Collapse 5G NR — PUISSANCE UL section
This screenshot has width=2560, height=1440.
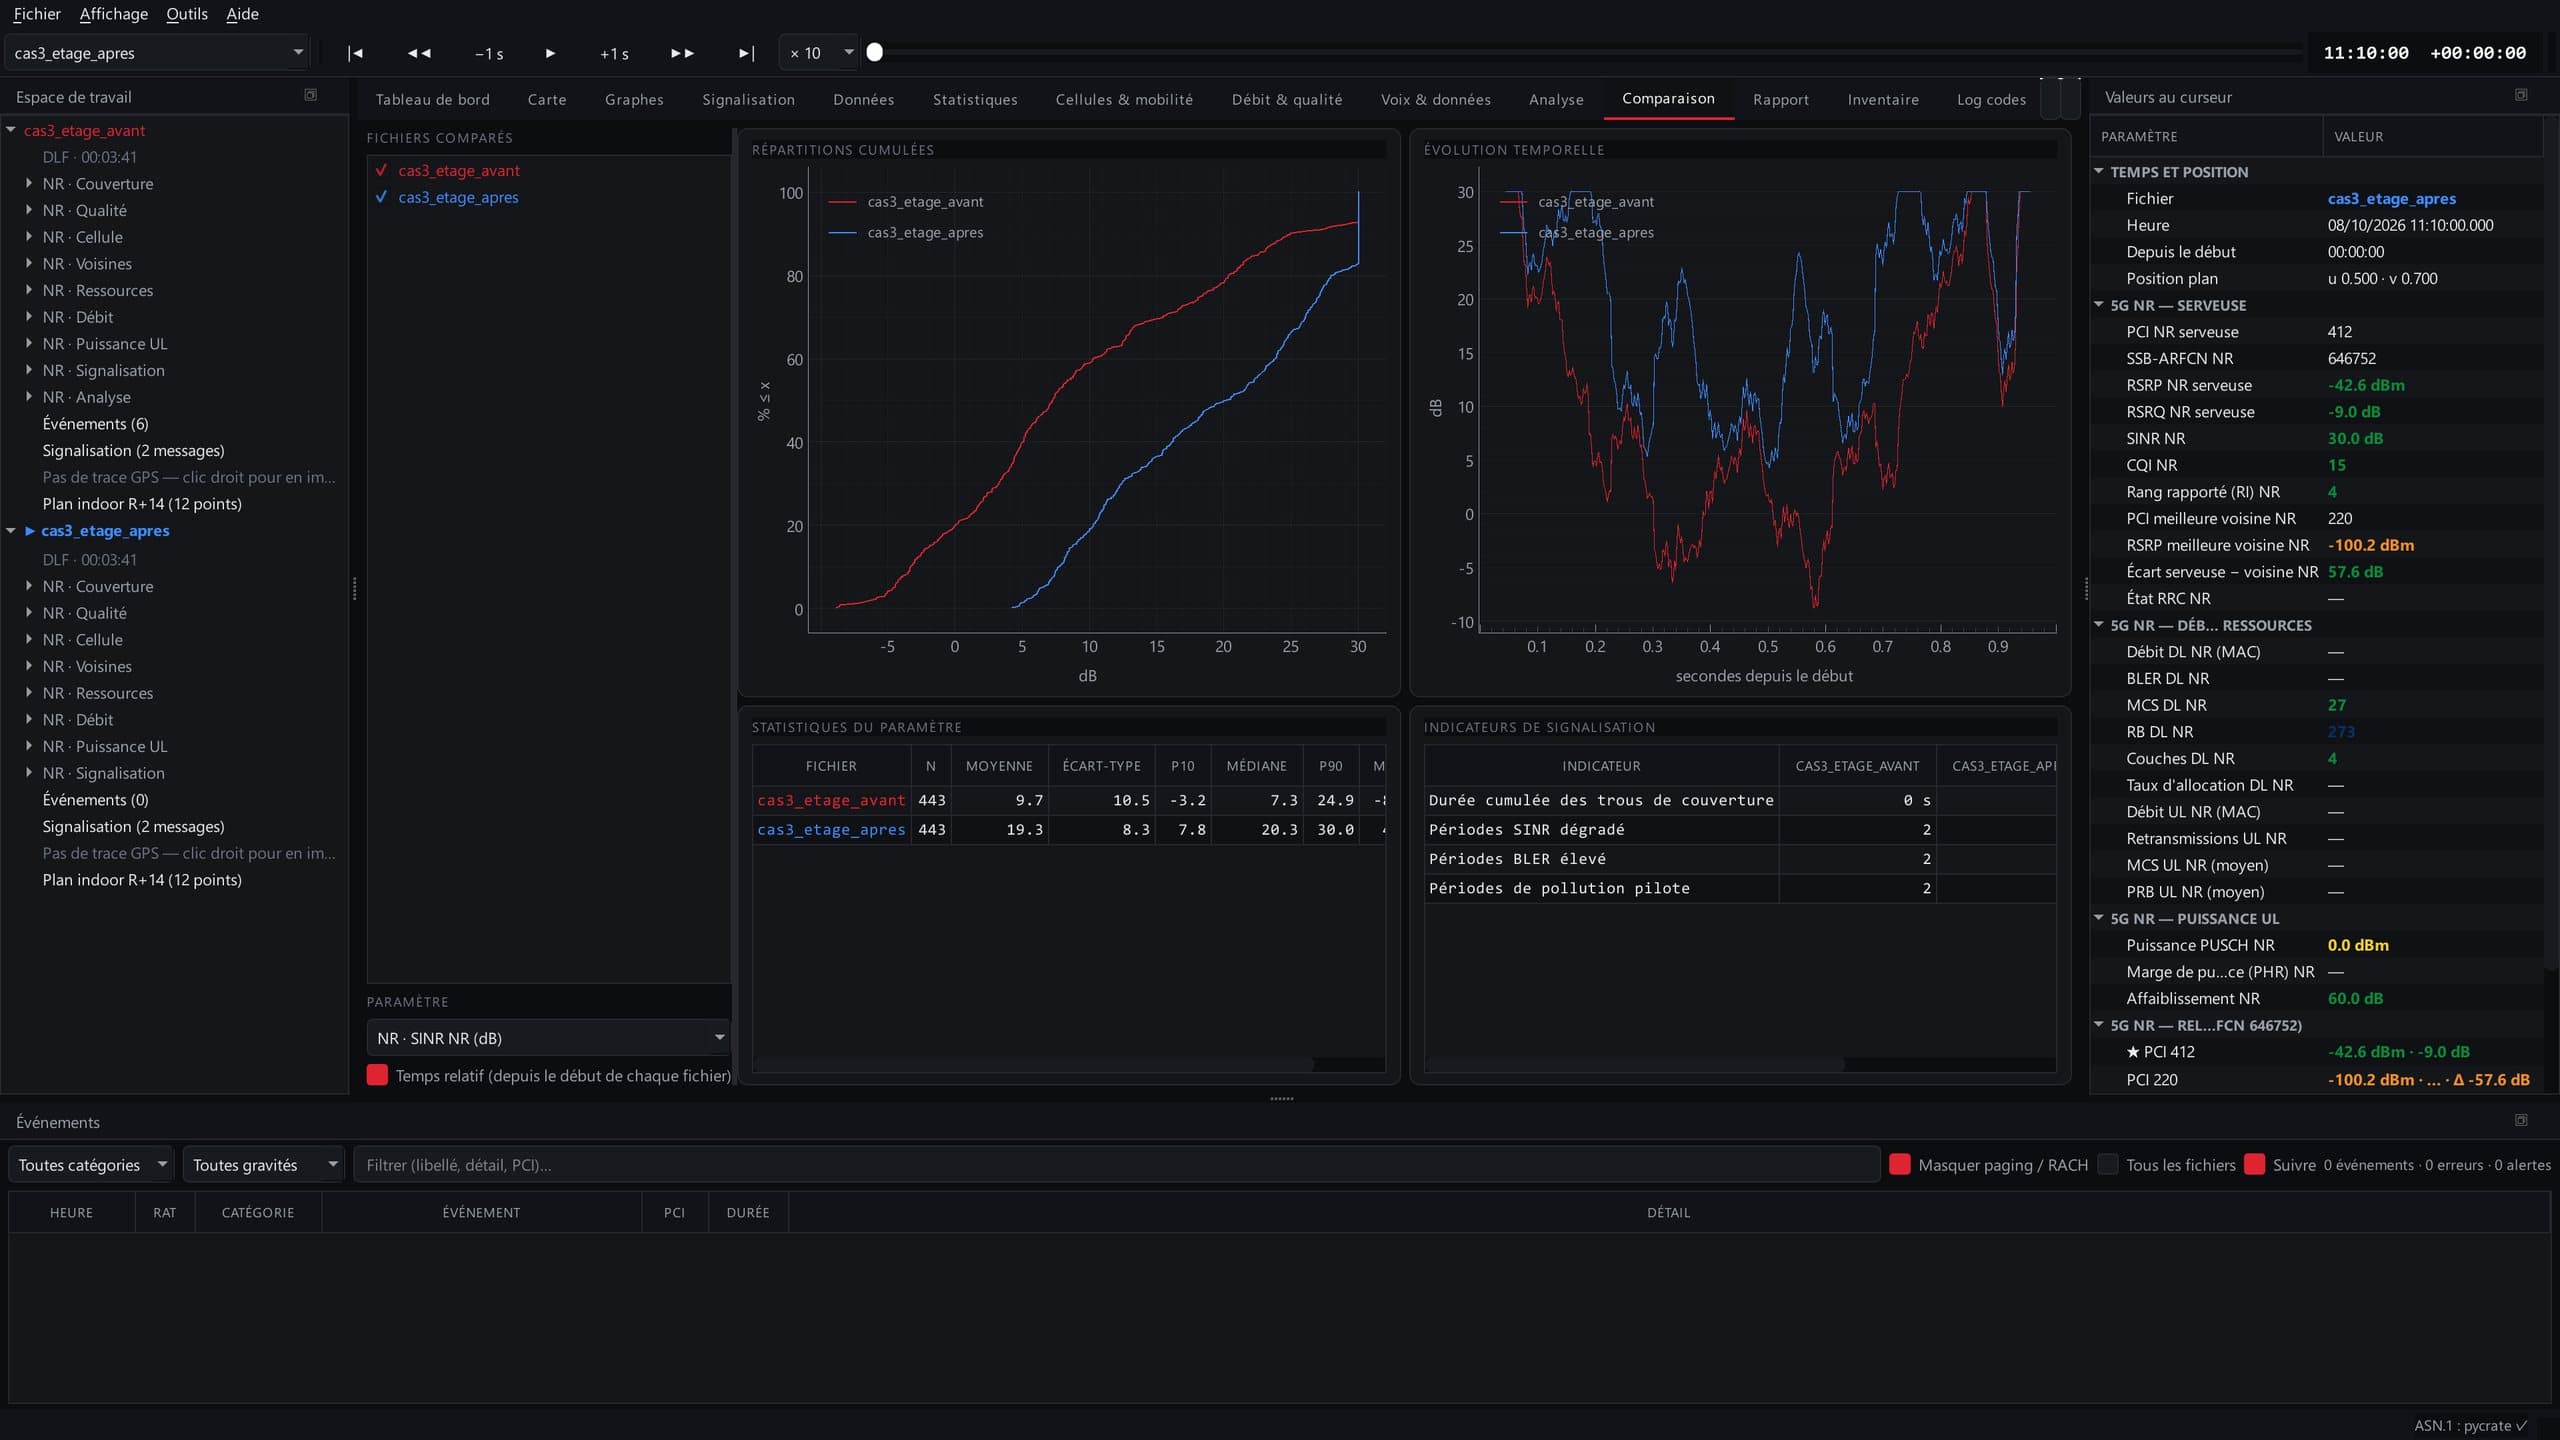coord(2099,918)
